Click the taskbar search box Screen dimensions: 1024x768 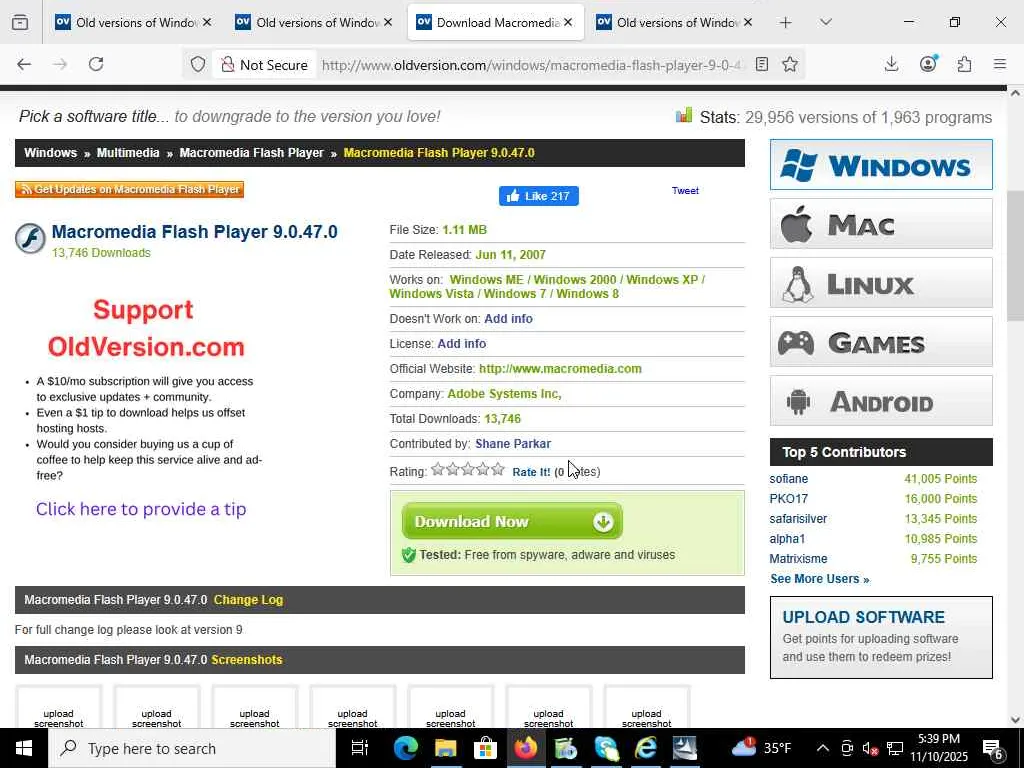tap(192, 748)
